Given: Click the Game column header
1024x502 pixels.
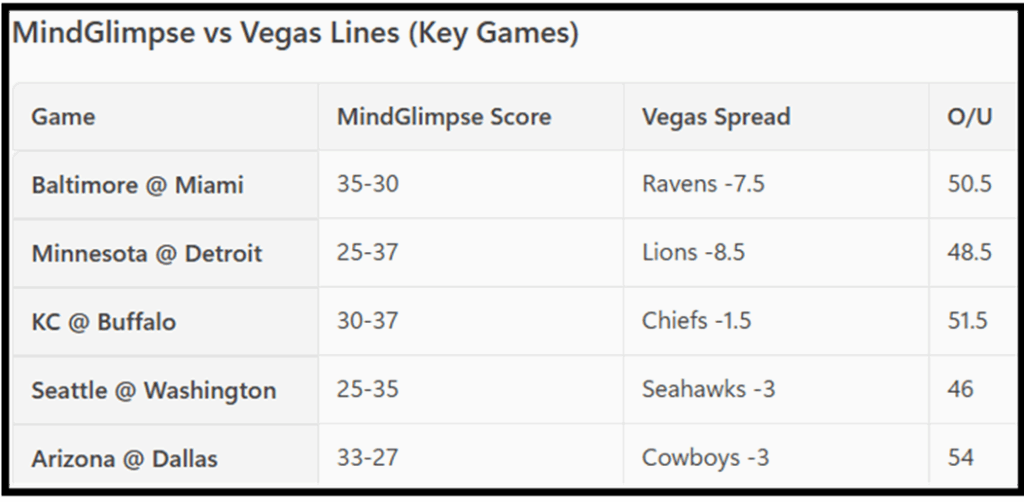Looking at the screenshot, I should click(x=63, y=117).
